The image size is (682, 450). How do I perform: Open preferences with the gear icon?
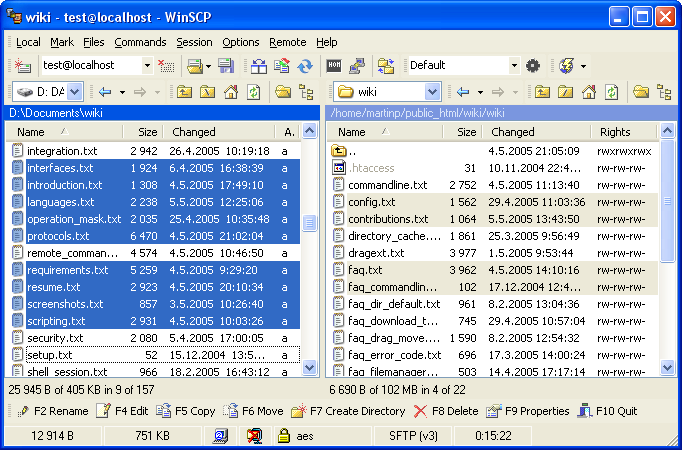[533, 66]
